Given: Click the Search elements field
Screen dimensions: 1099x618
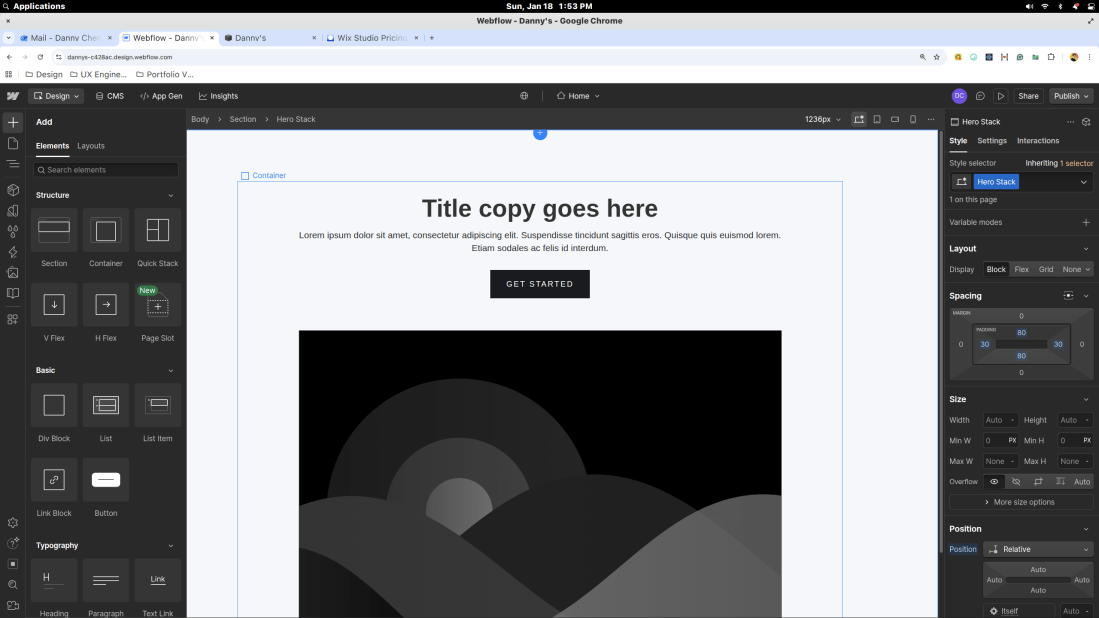Looking at the screenshot, I should coord(106,170).
